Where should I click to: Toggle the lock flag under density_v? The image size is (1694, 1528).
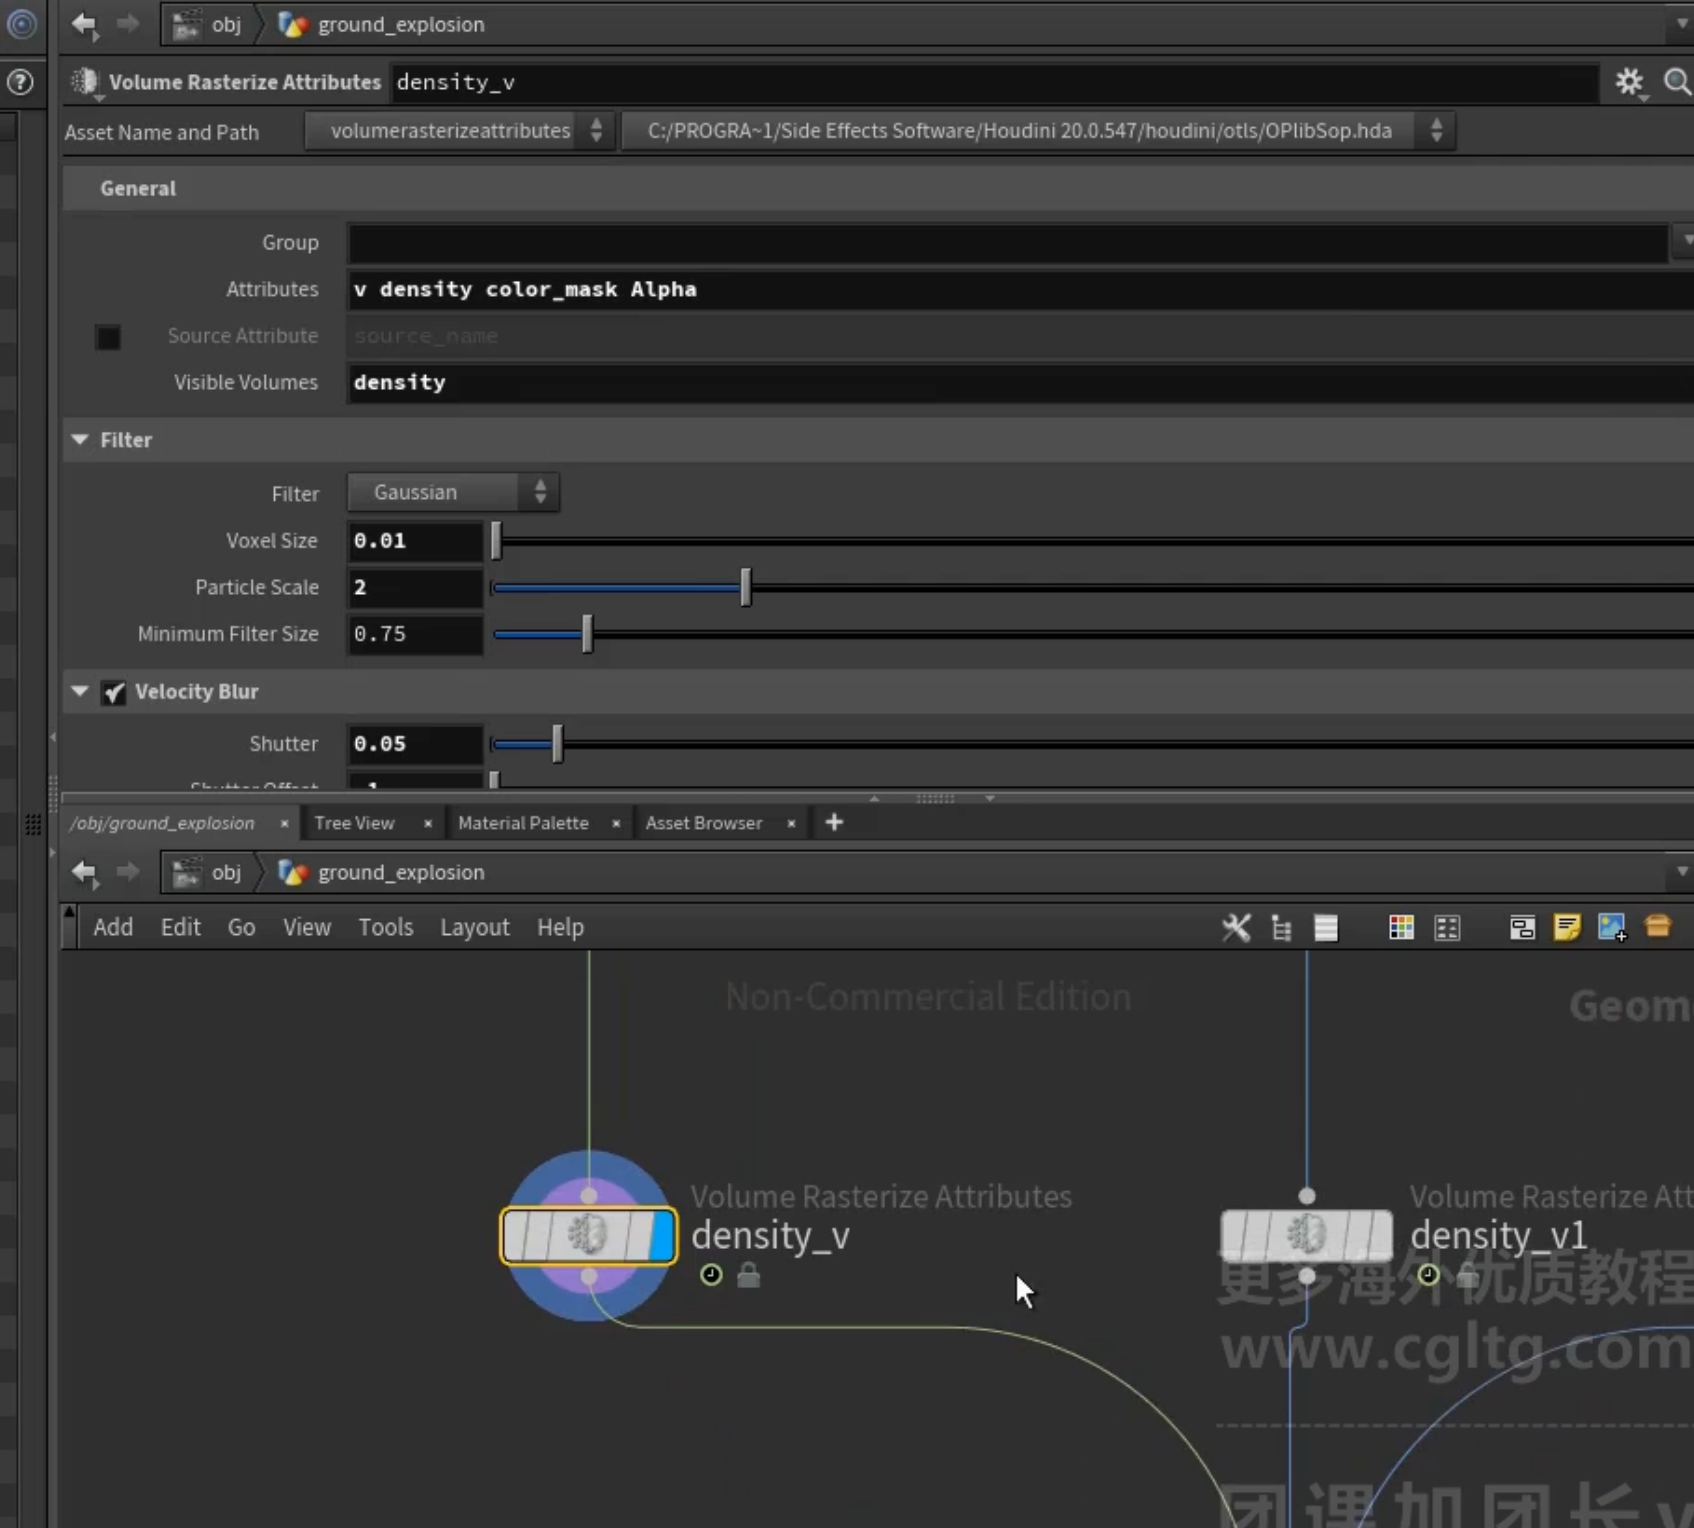[x=748, y=1275]
